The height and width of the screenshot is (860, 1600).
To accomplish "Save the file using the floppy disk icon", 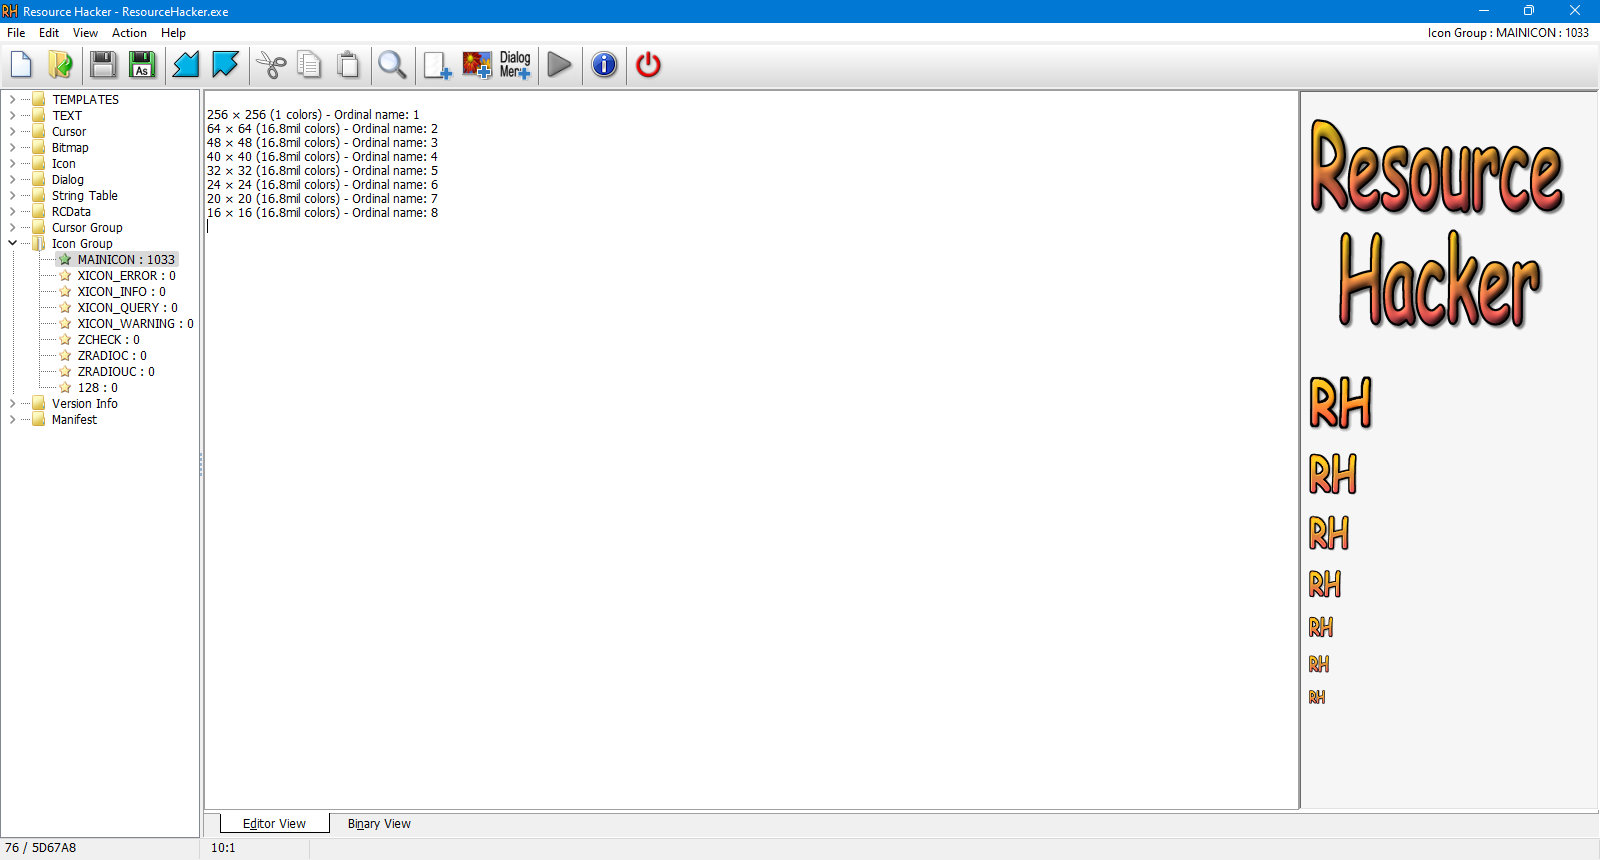I will pyautogui.click(x=103, y=65).
